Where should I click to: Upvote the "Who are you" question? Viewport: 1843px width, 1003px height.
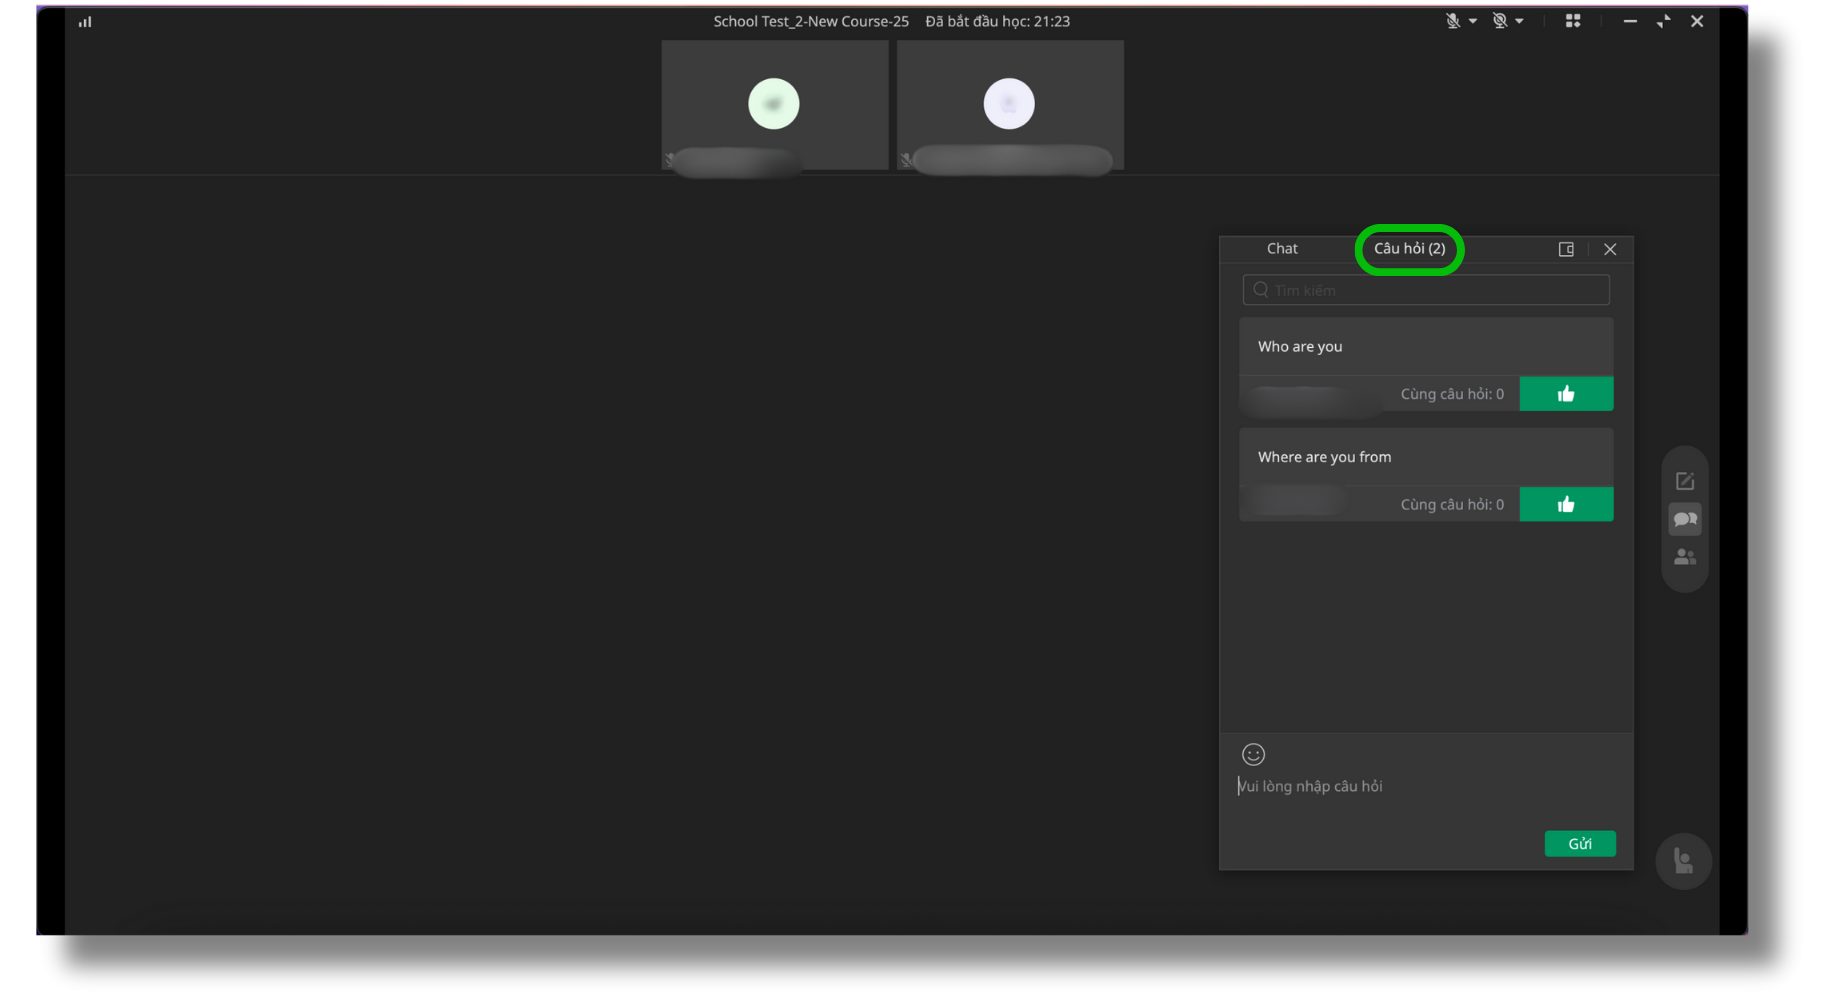(x=1566, y=394)
